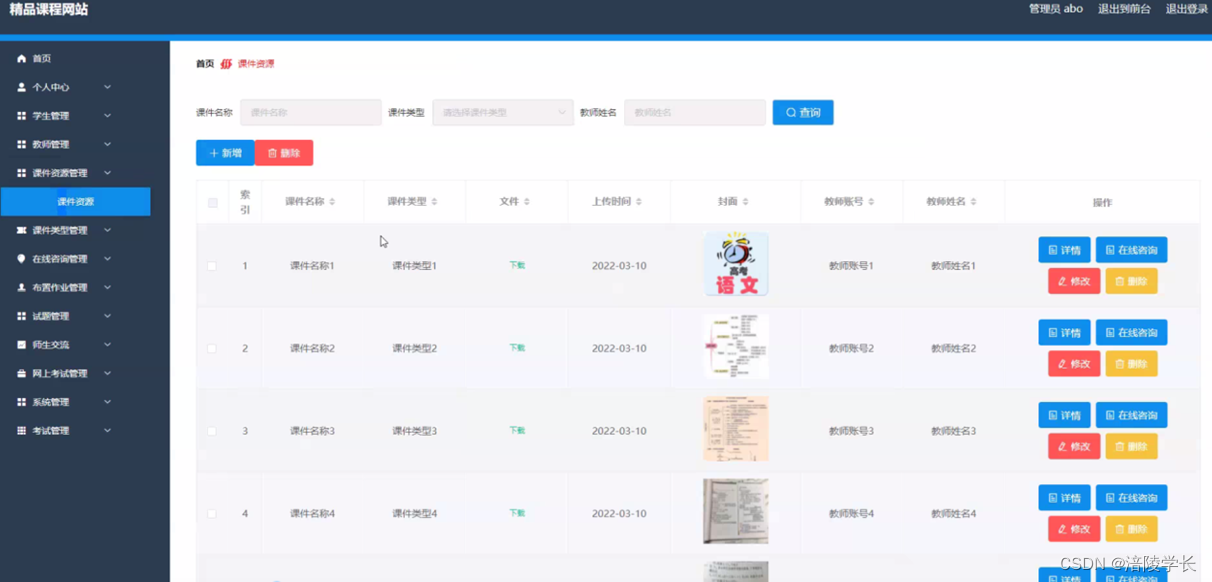Check the box for row 课件名称3
The width and height of the screenshot is (1212, 582).
(211, 431)
